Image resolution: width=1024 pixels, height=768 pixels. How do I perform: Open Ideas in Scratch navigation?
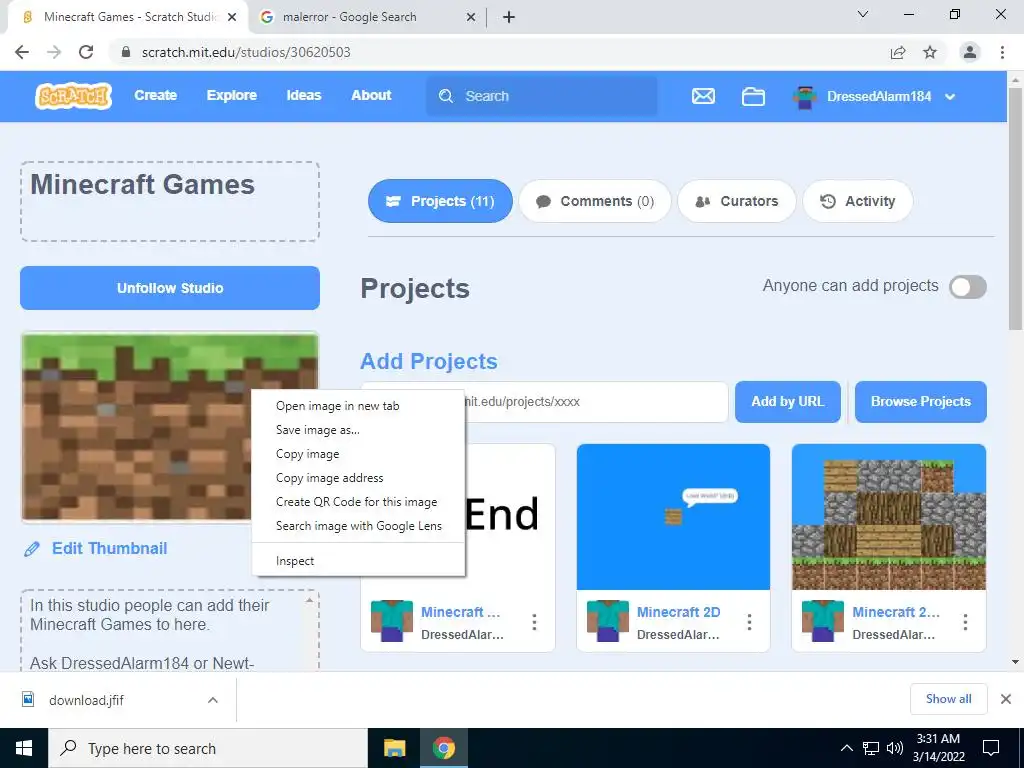(304, 95)
